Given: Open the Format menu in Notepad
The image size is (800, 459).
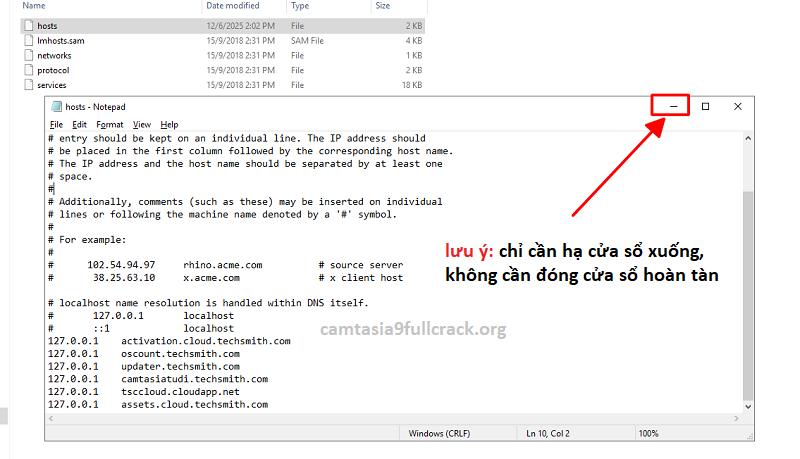Looking at the screenshot, I should click(x=110, y=124).
